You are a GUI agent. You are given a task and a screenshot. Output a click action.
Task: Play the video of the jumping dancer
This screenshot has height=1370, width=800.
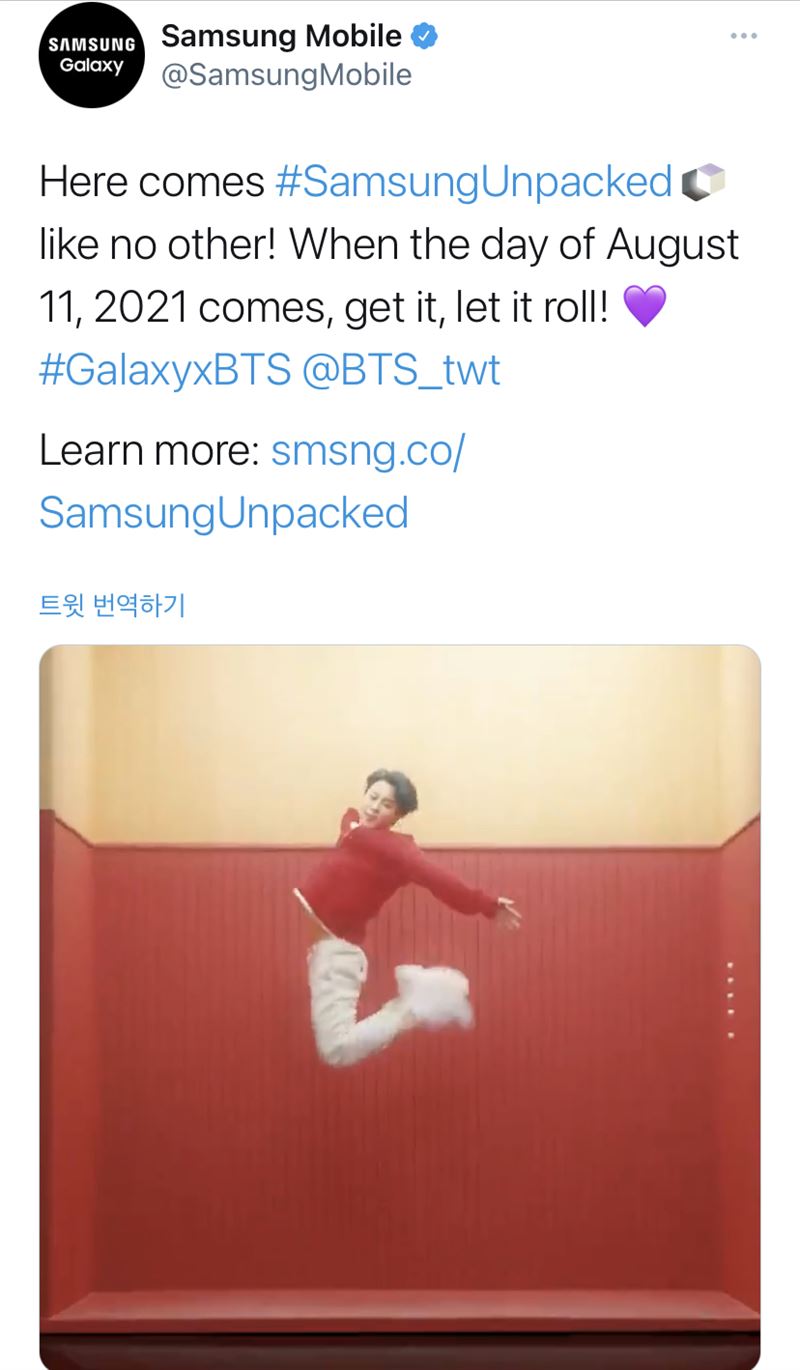point(400,1000)
